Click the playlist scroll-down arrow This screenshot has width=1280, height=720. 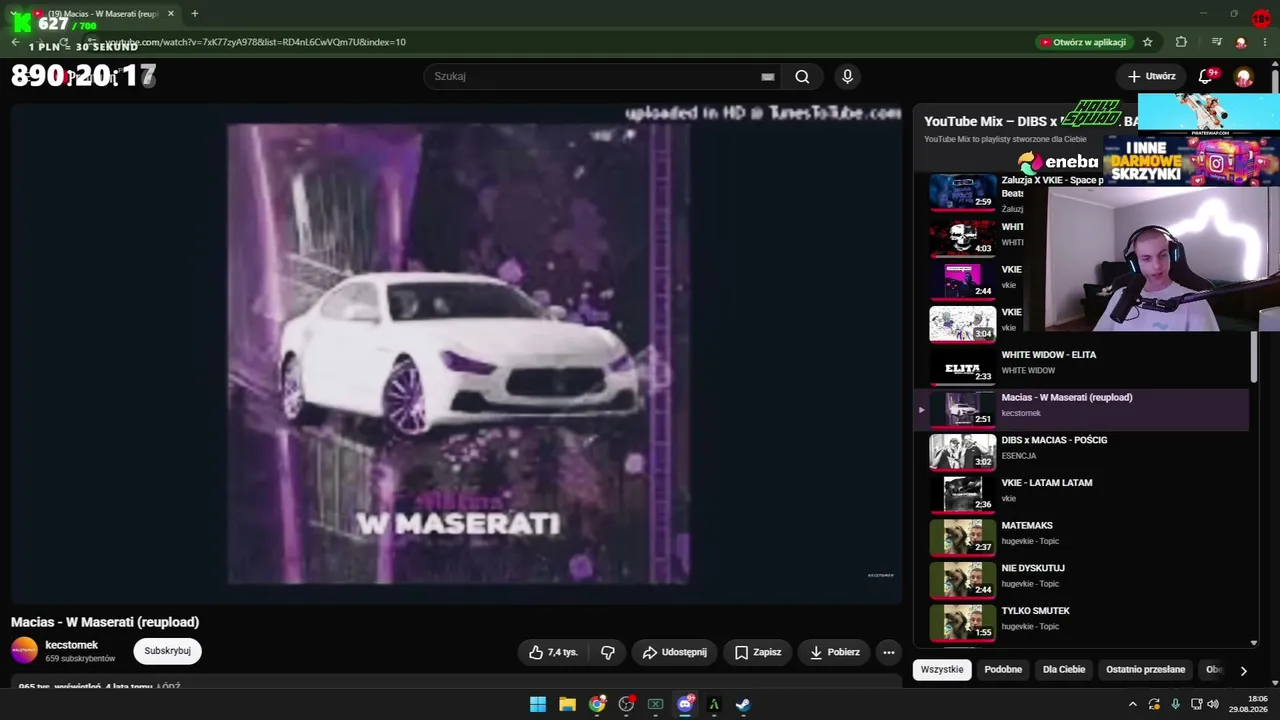(1254, 643)
